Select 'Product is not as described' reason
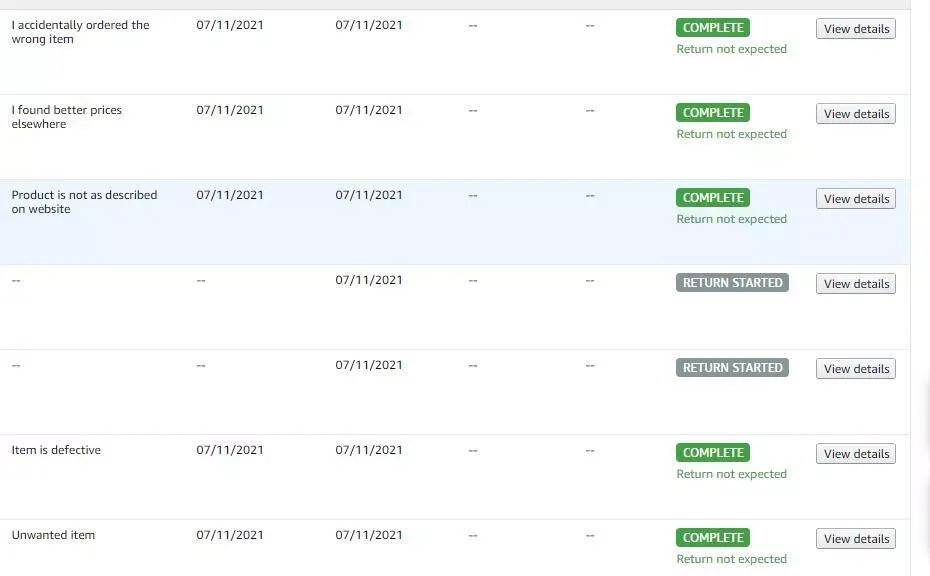Image resolution: width=930 pixels, height=576 pixels. coord(84,202)
